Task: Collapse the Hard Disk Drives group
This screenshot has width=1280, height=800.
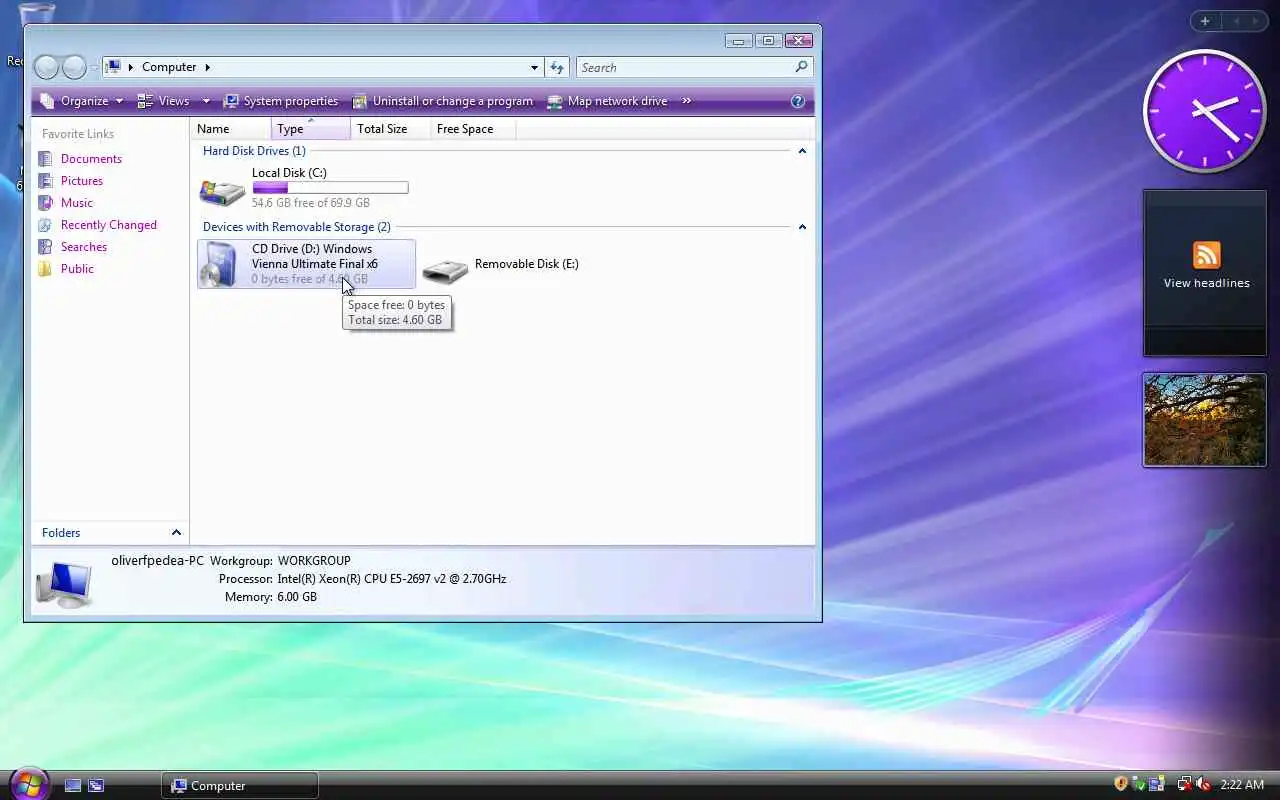Action: click(x=802, y=151)
